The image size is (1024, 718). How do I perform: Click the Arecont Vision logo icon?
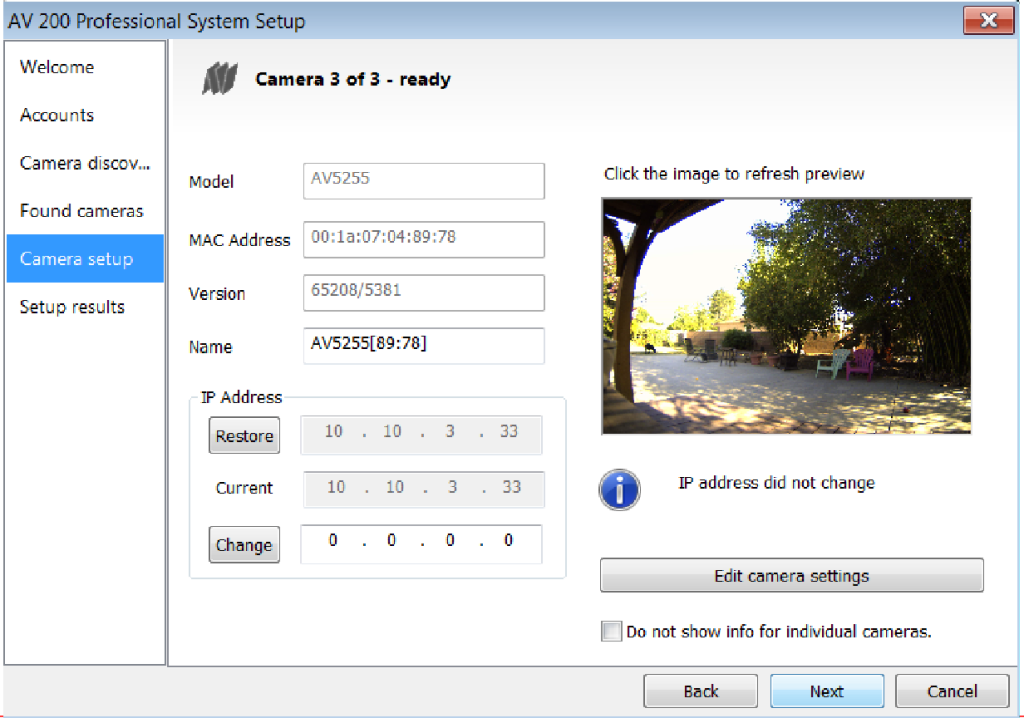click(x=218, y=77)
